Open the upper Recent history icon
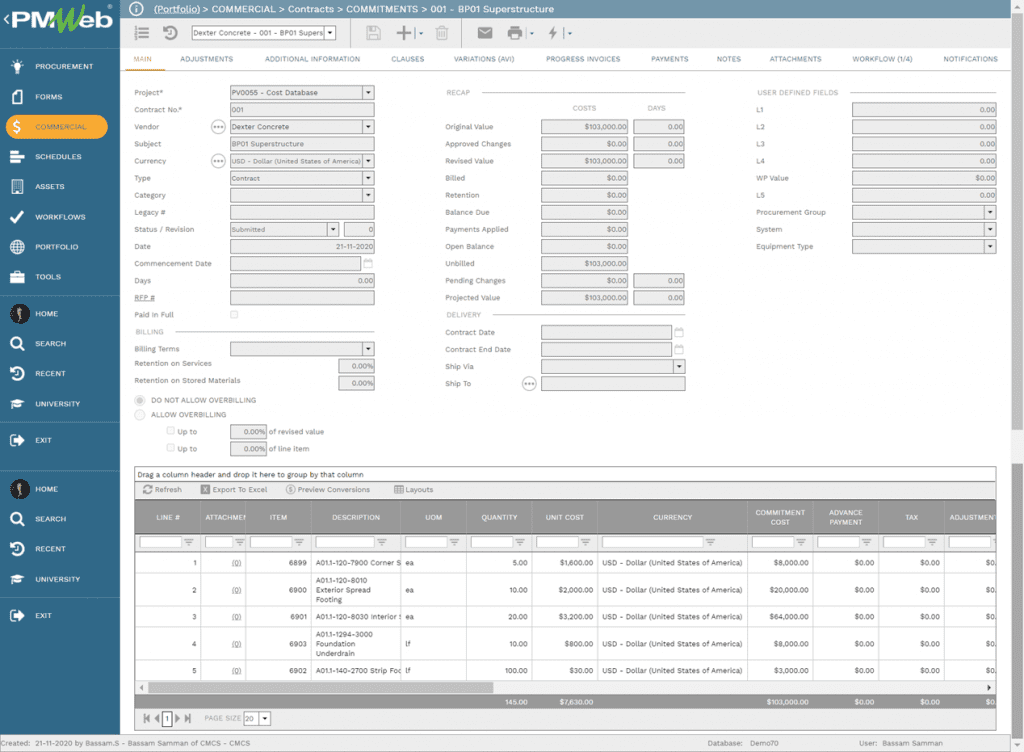Screen dimensions: 1024x752 click(x=17, y=373)
